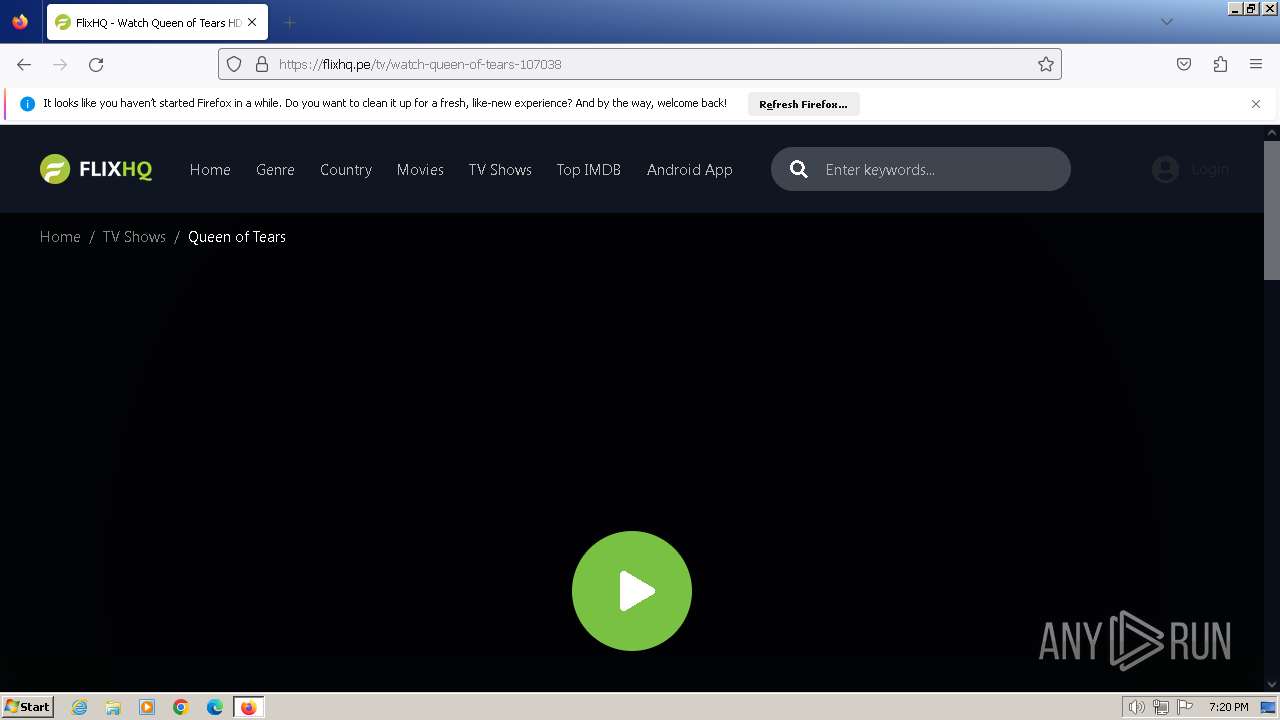Open the tracking protection shield icon

[x=234, y=64]
